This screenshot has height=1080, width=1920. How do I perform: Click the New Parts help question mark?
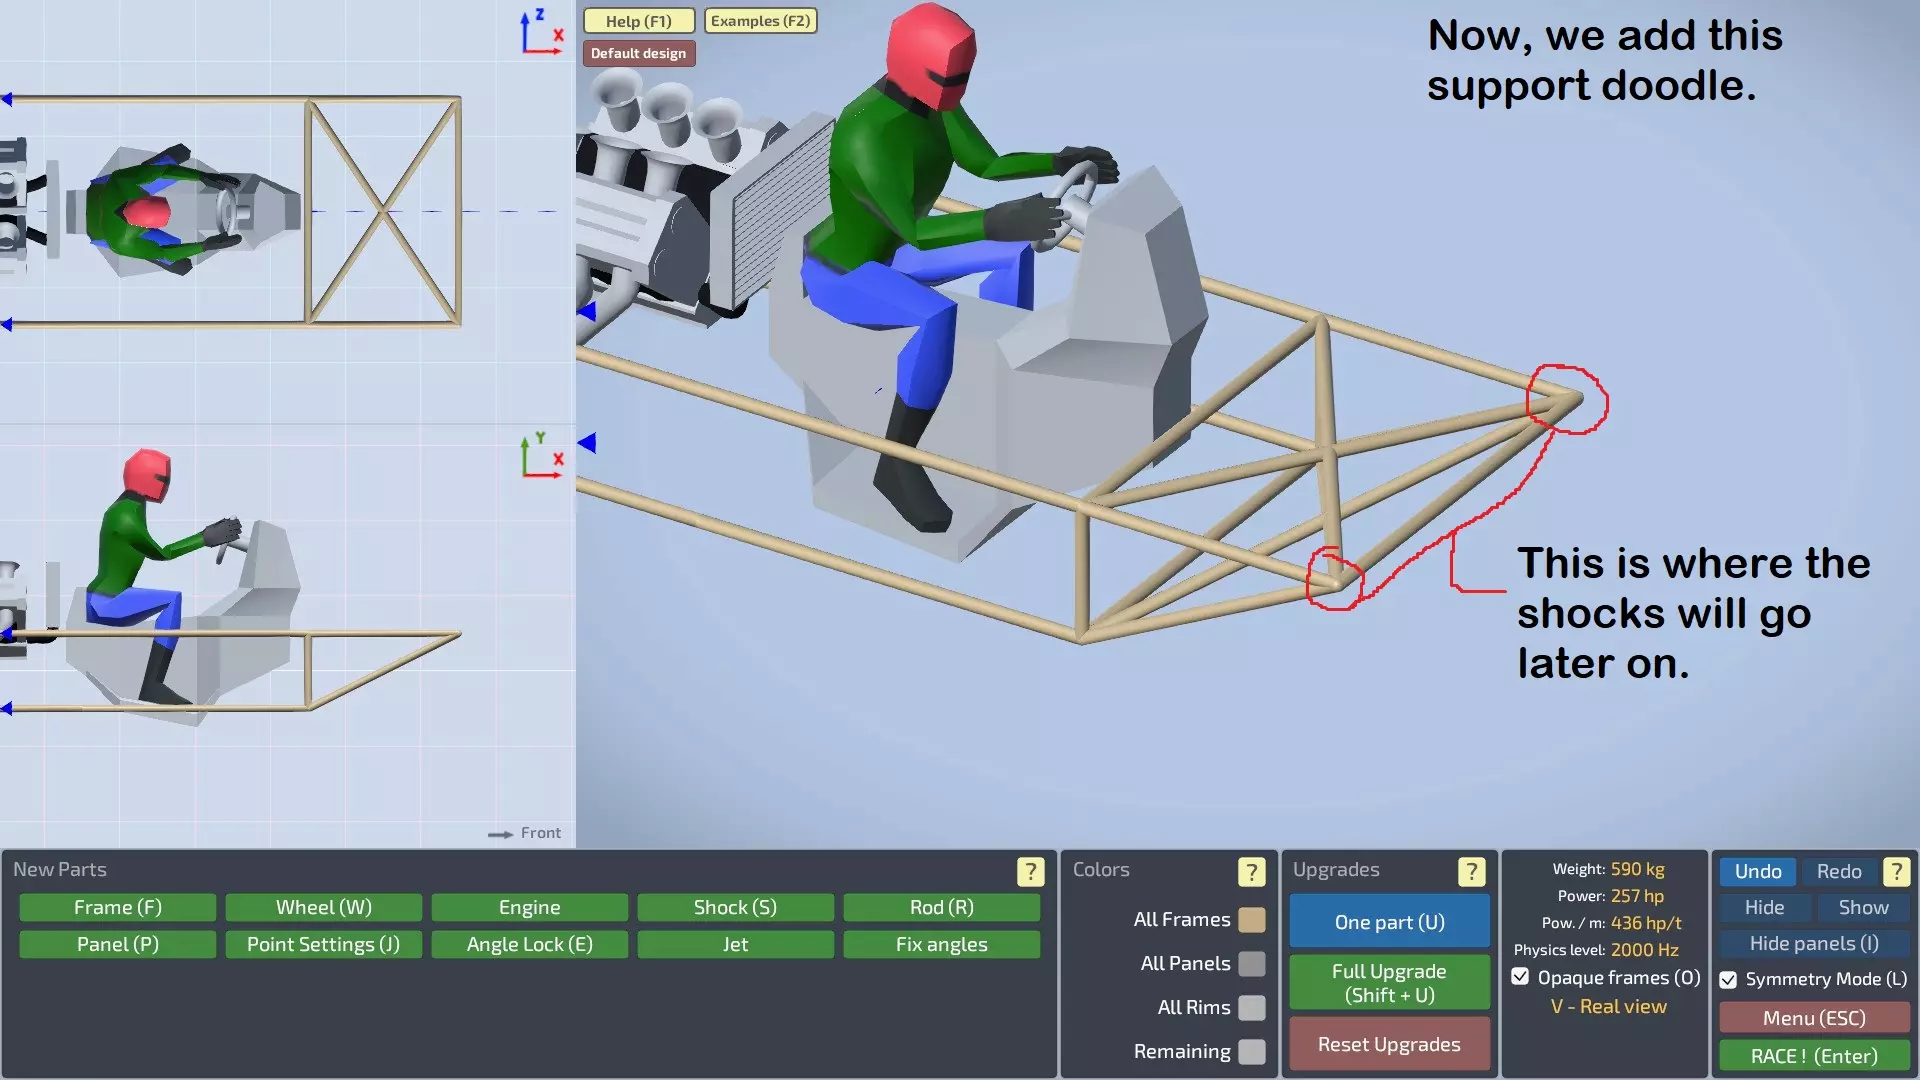click(x=1030, y=871)
